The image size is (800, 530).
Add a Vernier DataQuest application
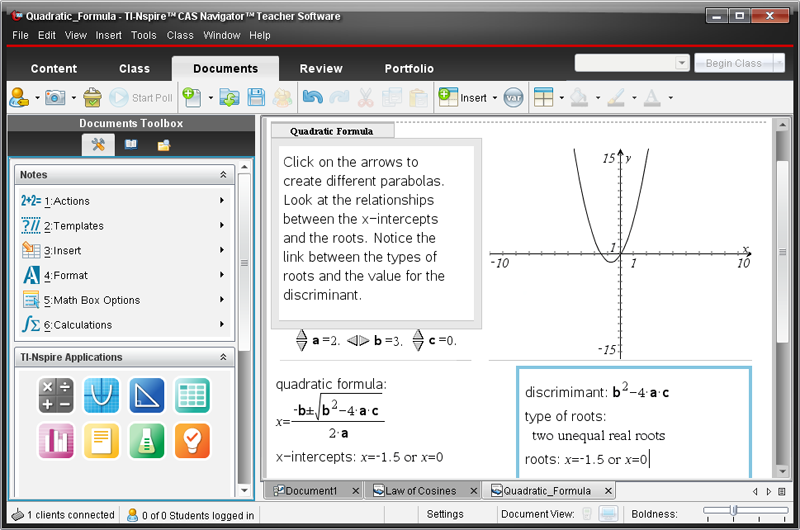pos(147,441)
